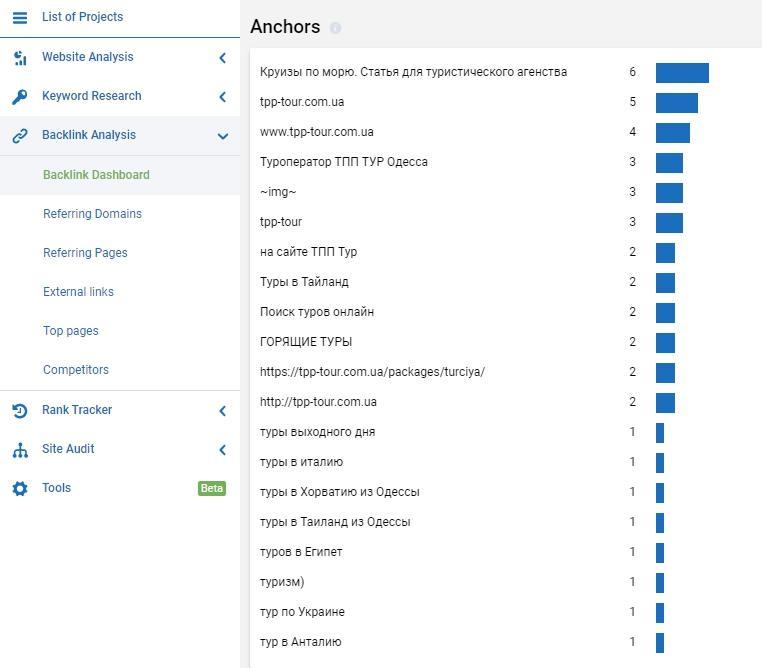762x668 pixels.
Task: Go to Referring Domains
Action: click(x=92, y=214)
